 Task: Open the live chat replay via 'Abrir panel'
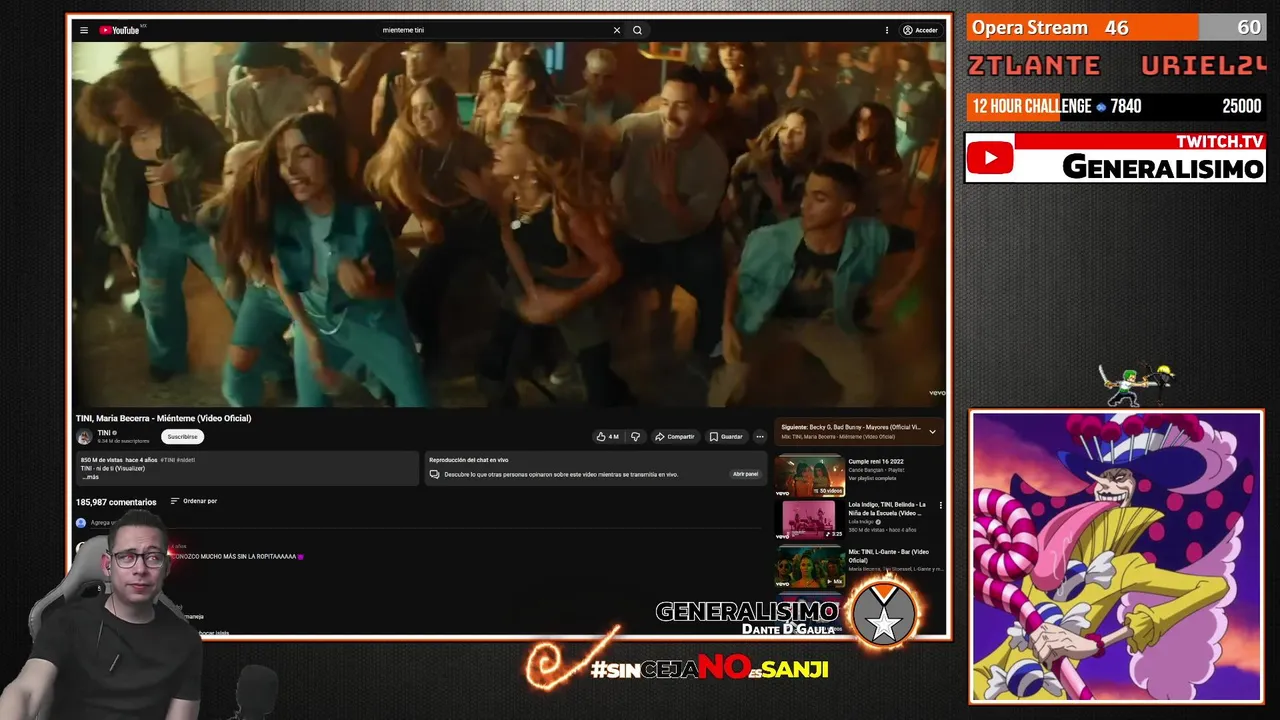tap(745, 474)
